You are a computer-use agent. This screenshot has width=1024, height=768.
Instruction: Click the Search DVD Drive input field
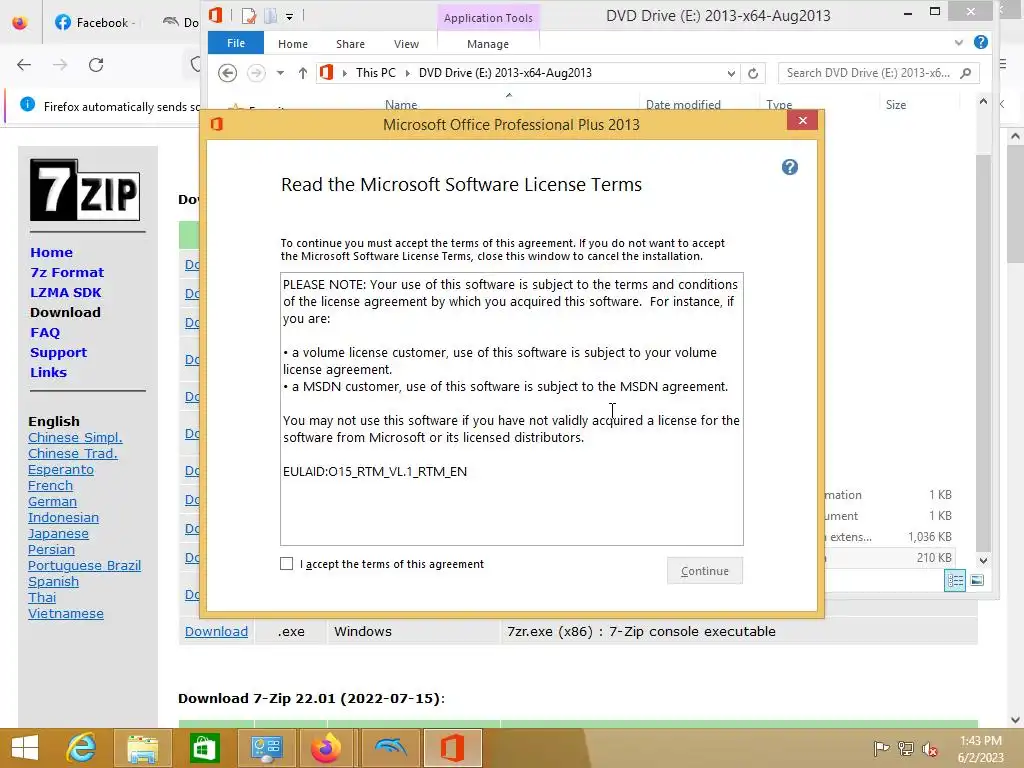(868, 73)
